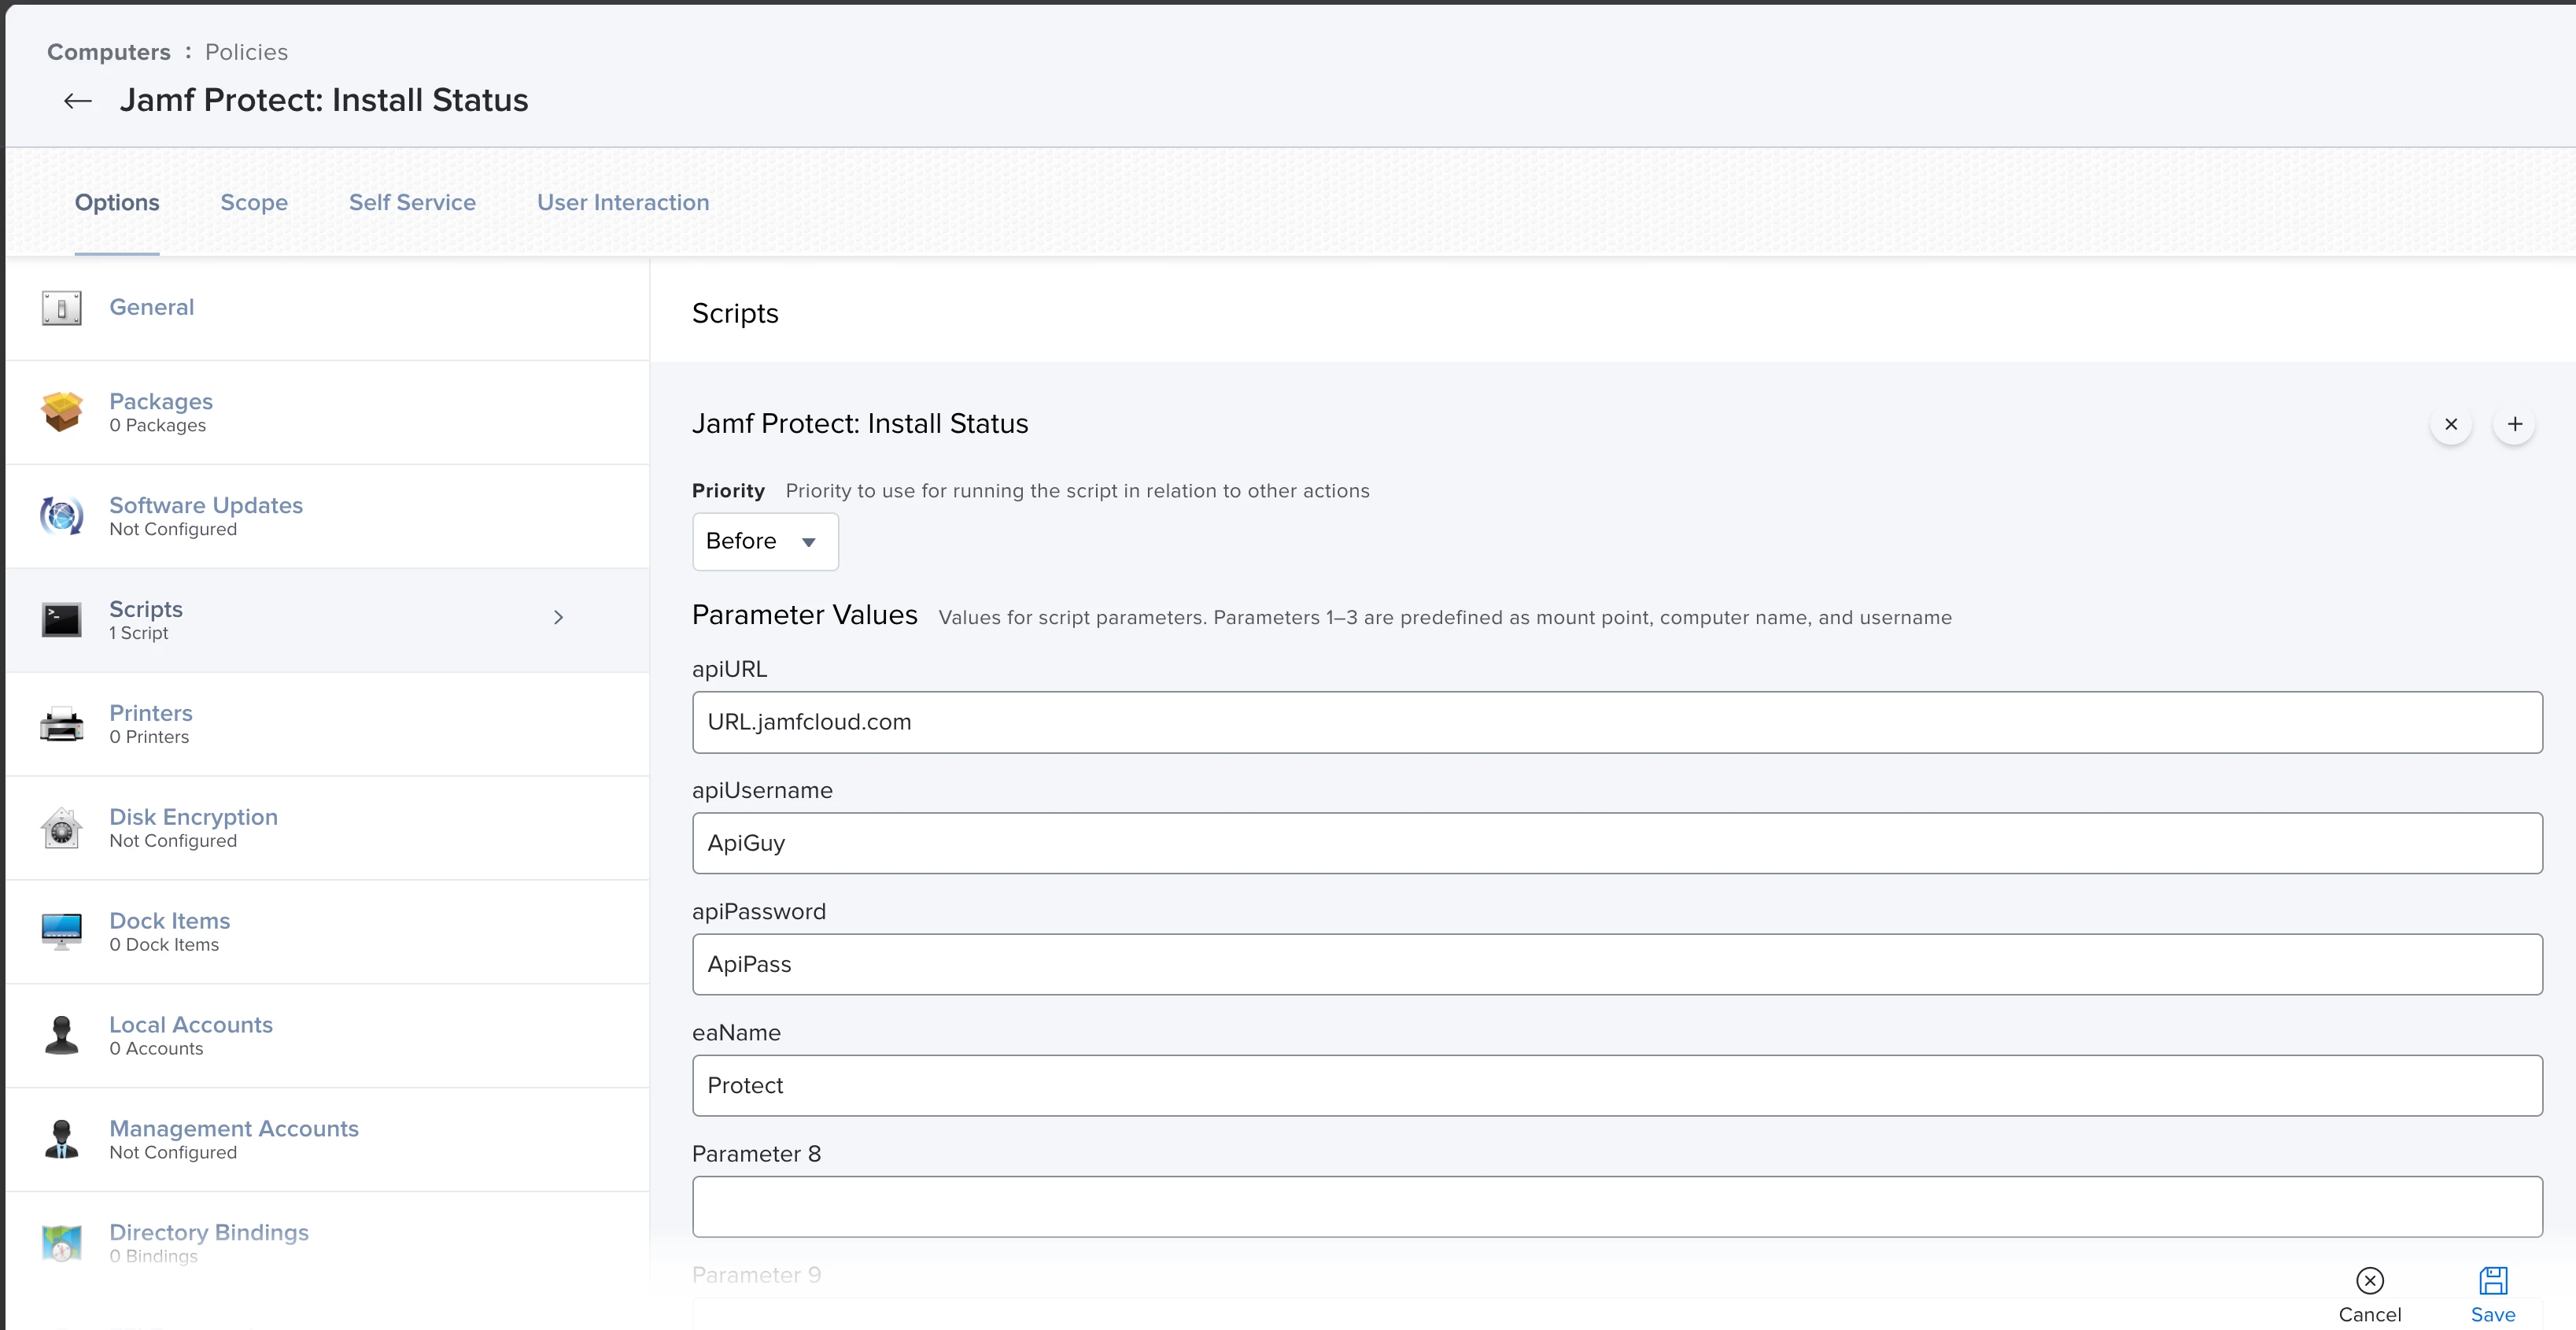Open the Management Accounts payload link
2576x1330 pixels.
[x=234, y=1129]
